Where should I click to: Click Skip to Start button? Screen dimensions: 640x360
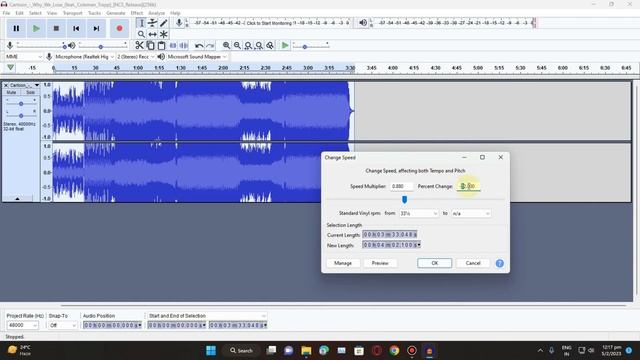pos(76,29)
